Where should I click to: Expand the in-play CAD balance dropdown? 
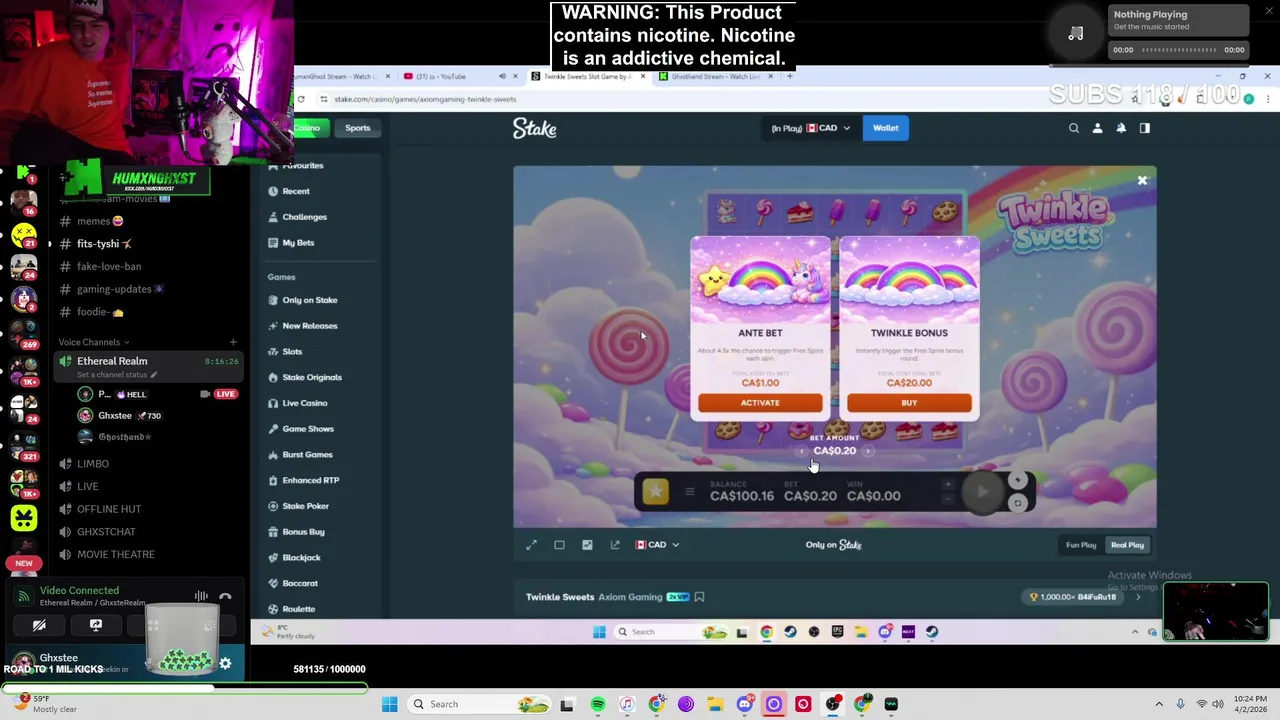(811, 128)
